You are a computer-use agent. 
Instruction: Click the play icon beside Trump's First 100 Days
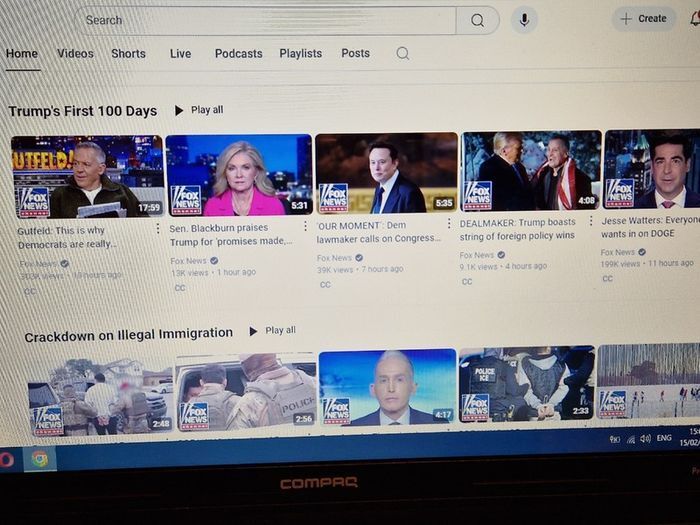pos(179,110)
